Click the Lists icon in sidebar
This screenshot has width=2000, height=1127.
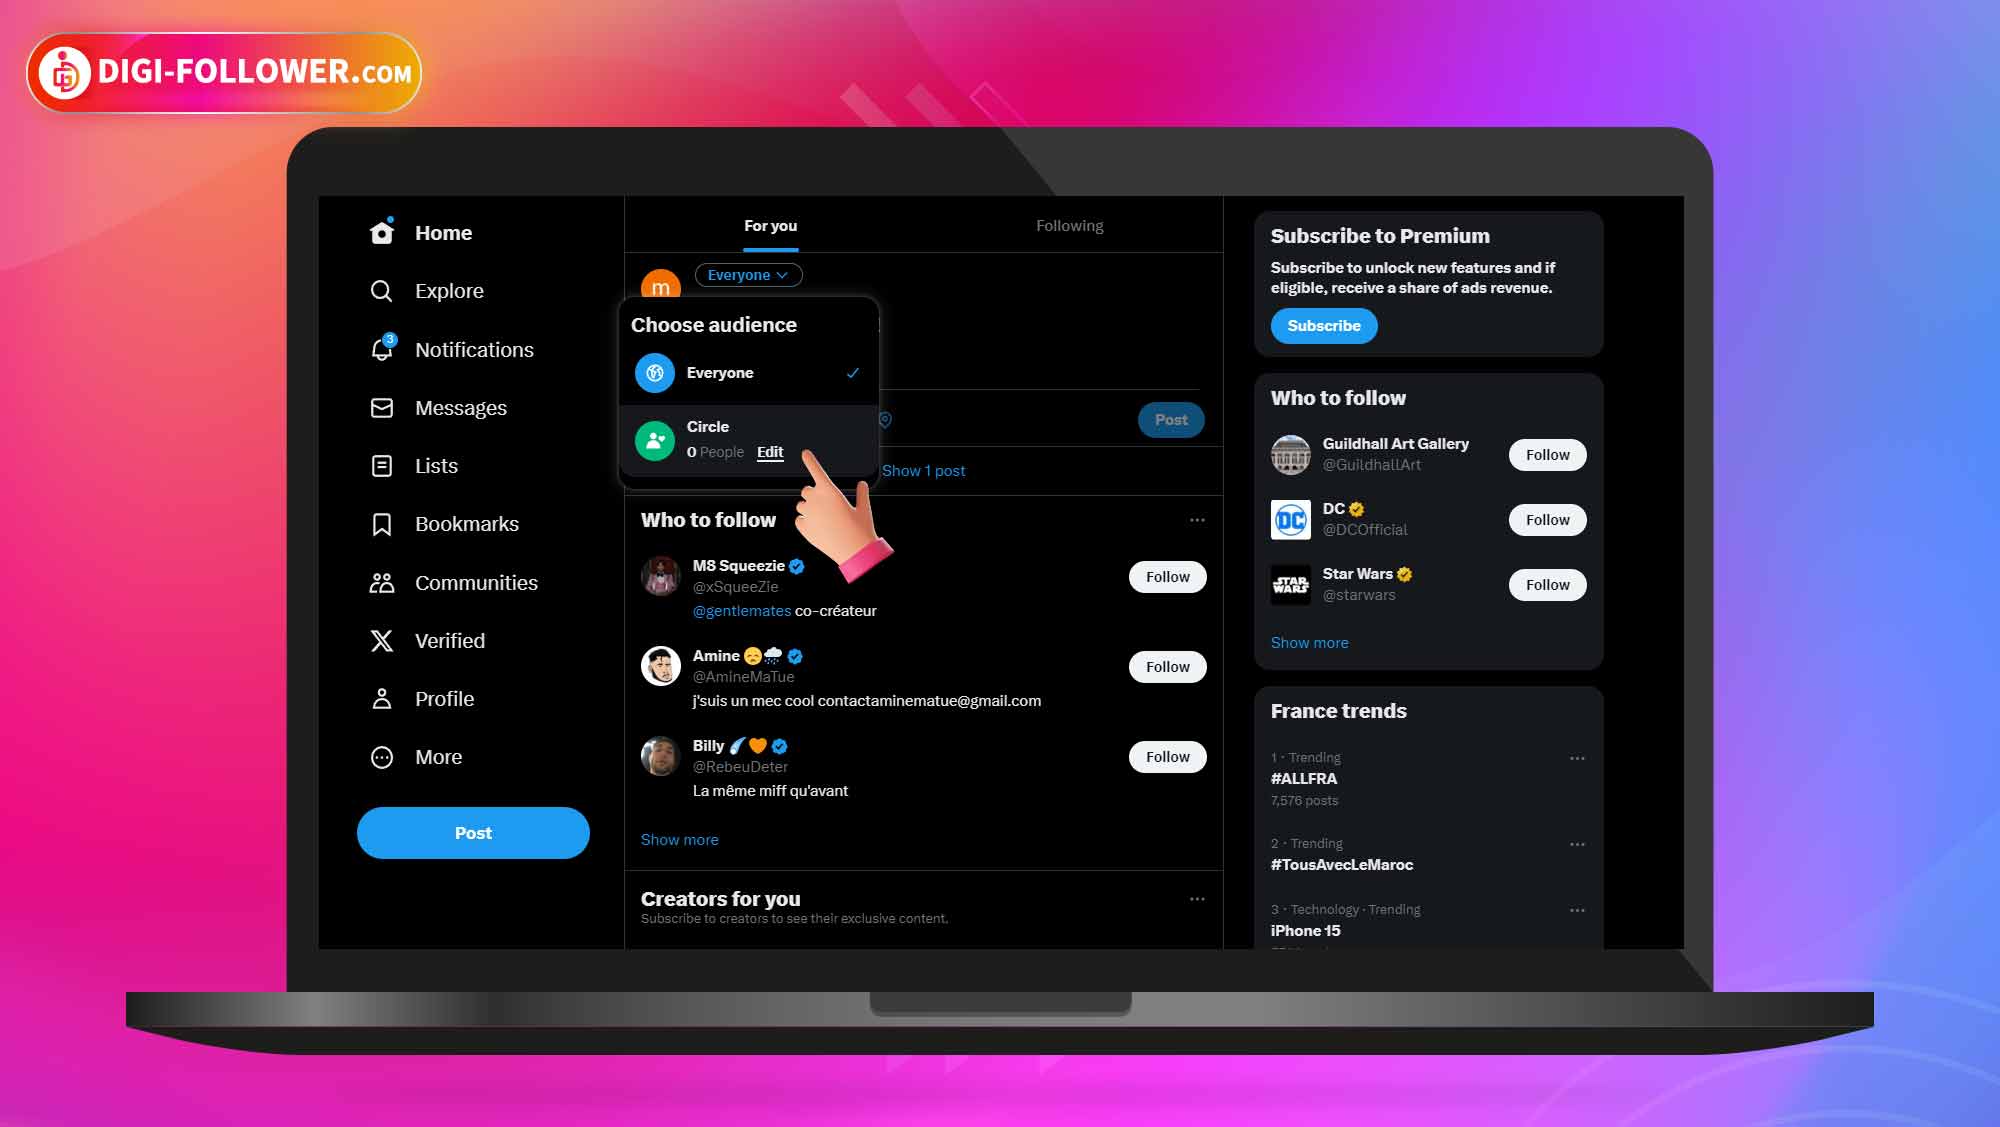tap(383, 465)
